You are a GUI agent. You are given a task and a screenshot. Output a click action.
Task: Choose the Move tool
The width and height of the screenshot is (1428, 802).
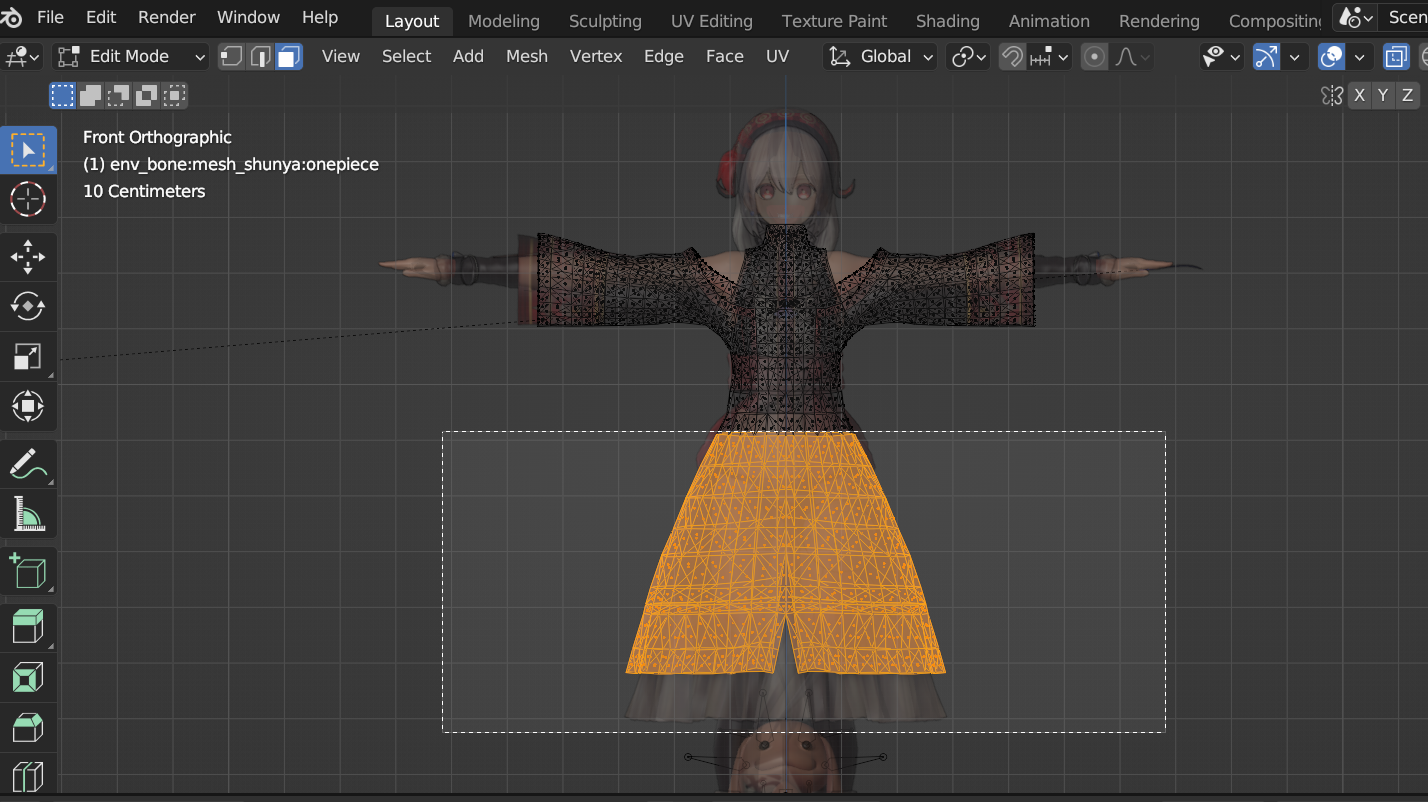point(28,257)
